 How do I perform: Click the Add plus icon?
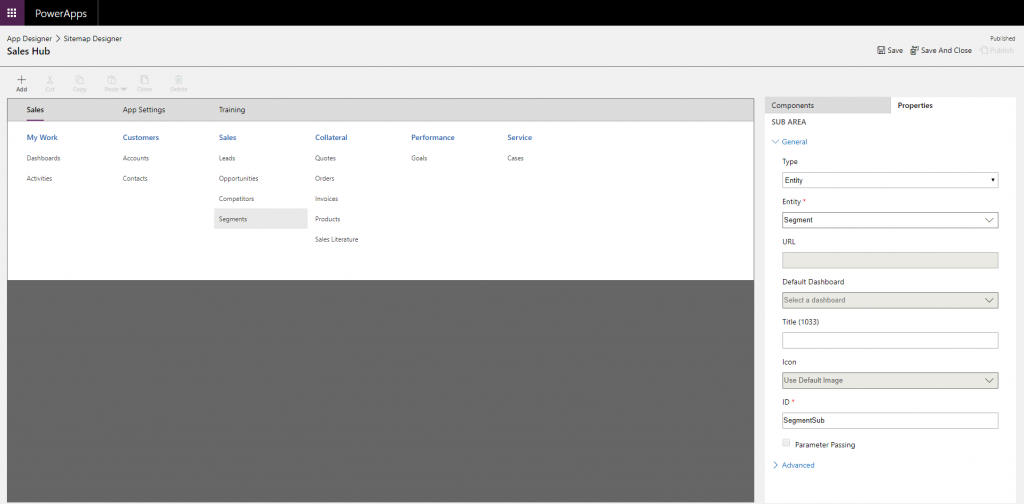[22, 79]
